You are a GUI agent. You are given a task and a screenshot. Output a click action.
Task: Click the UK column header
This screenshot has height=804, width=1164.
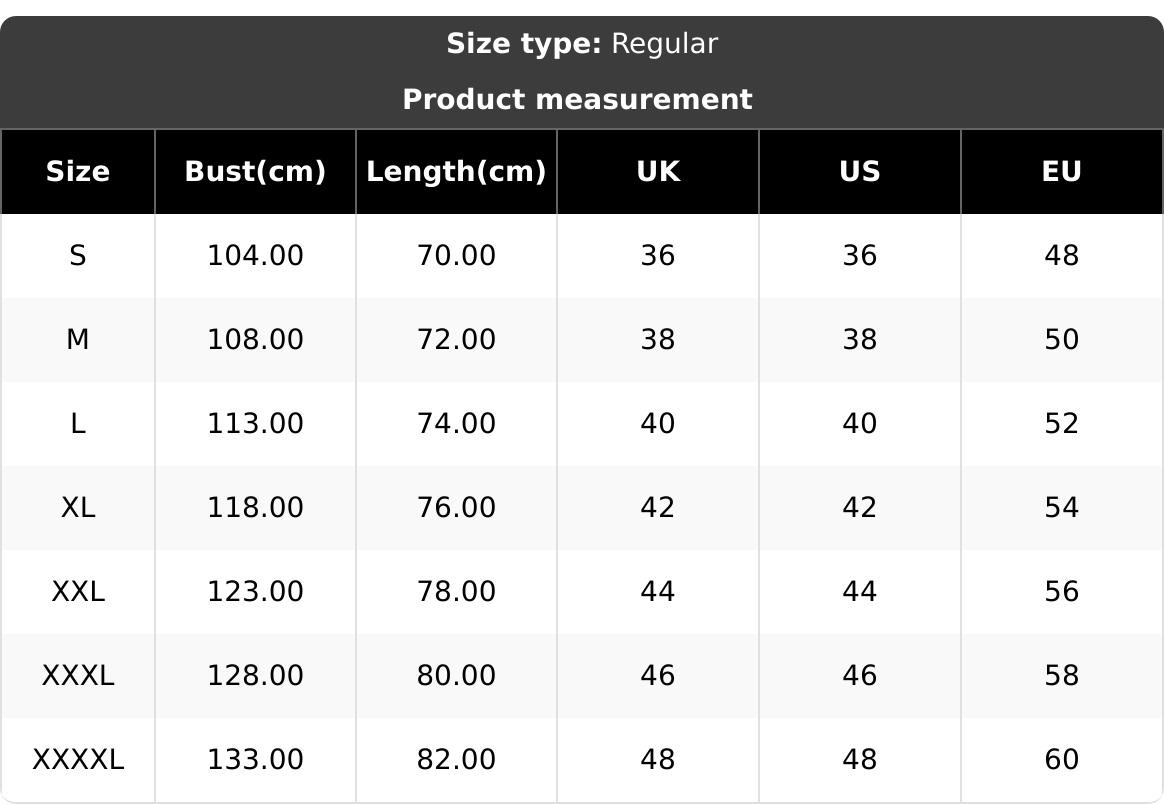coord(658,172)
